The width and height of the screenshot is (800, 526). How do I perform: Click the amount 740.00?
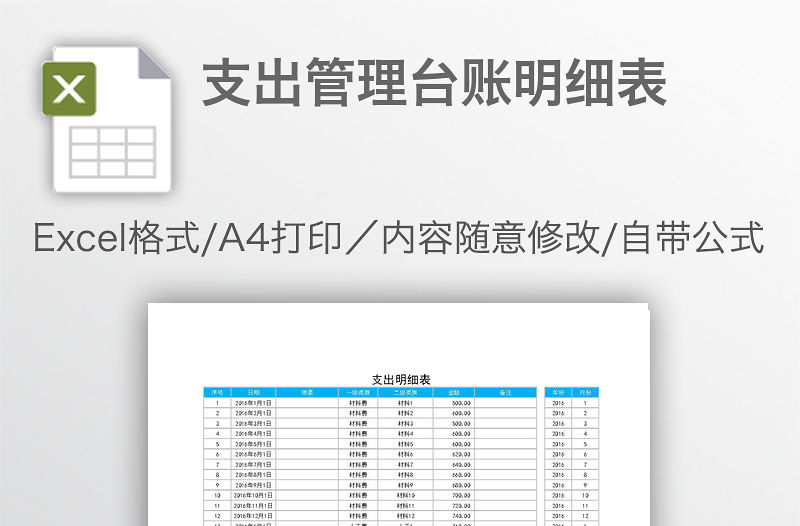tap(454, 516)
